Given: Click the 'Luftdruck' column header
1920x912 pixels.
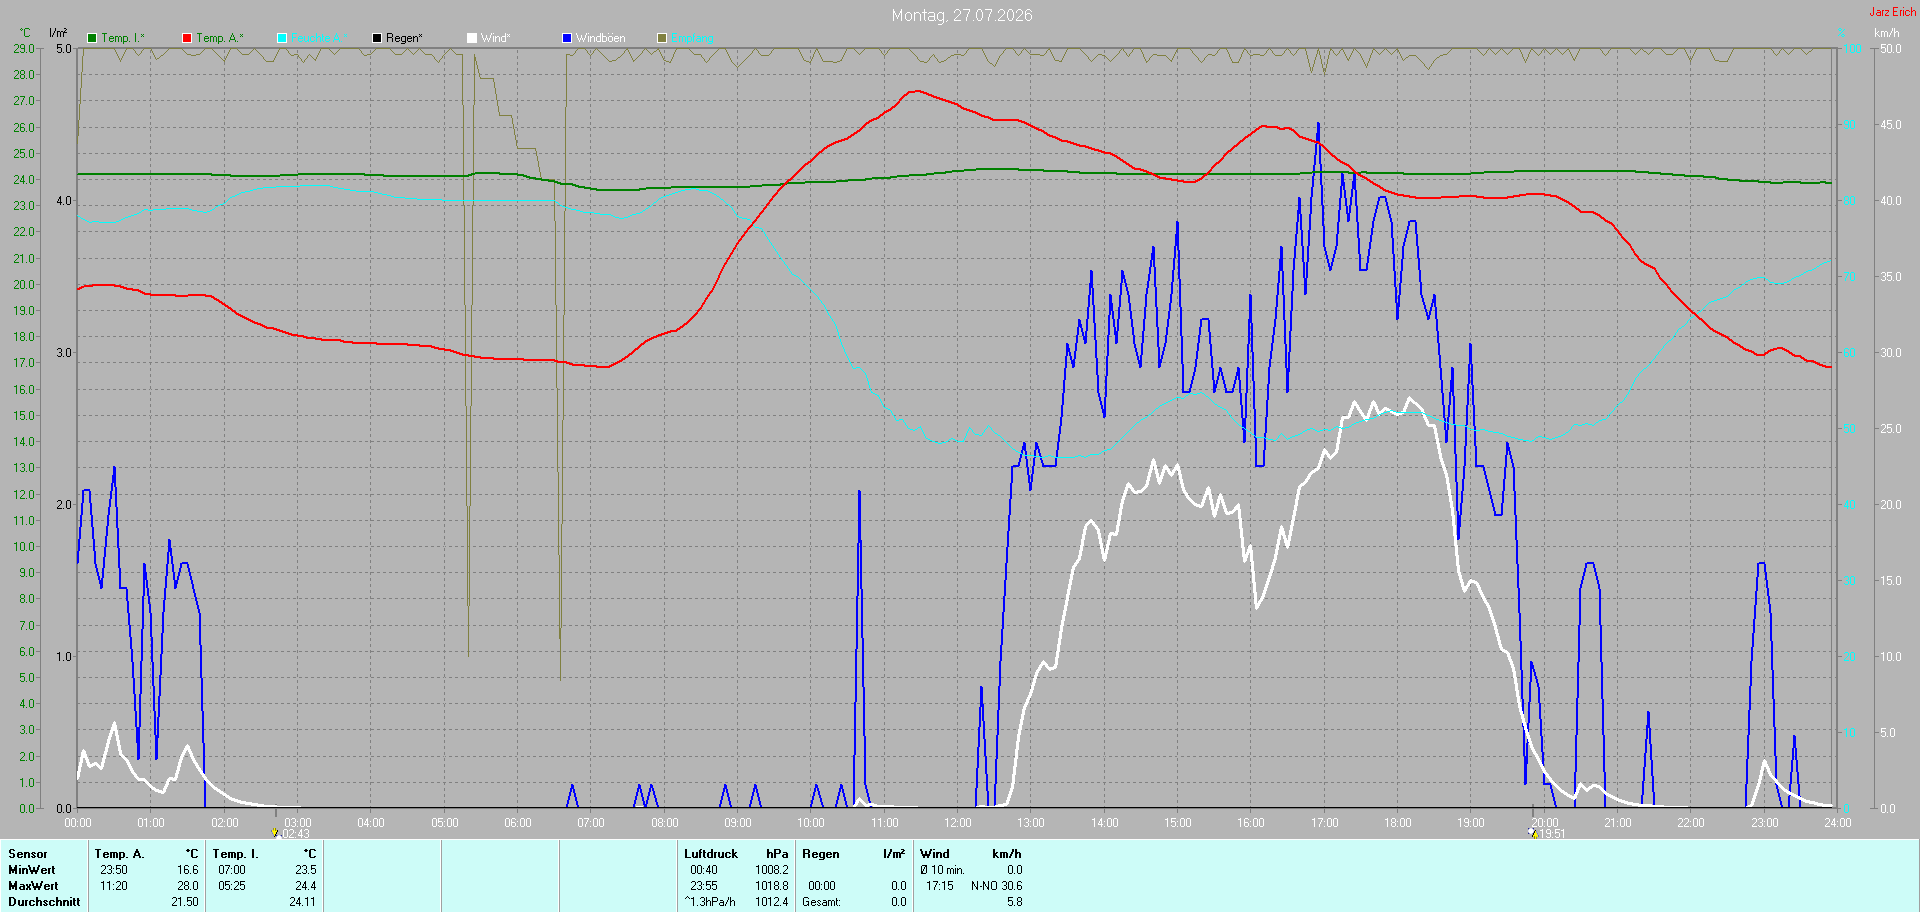Looking at the screenshot, I should coord(711,854).
